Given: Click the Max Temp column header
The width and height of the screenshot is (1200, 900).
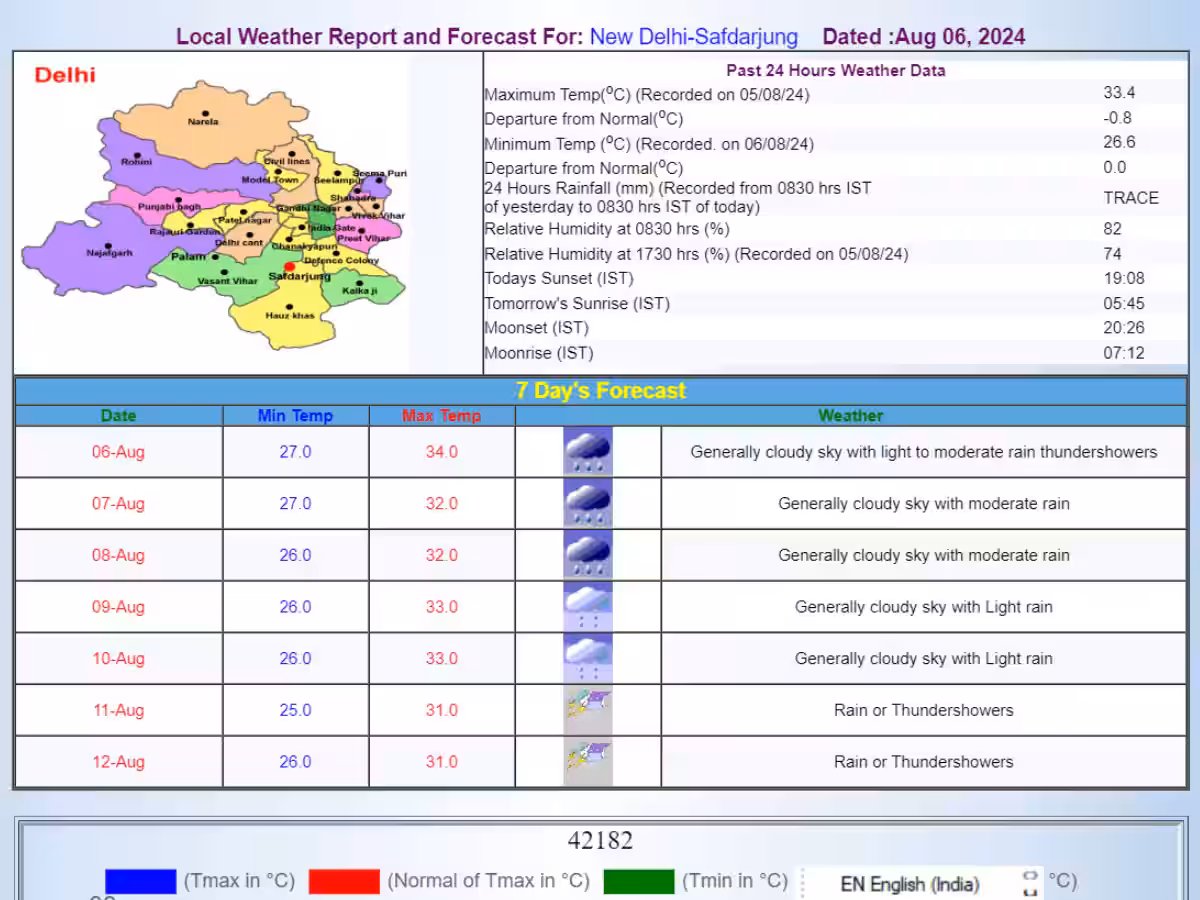Looking at the screenshot, I should 441,416.
